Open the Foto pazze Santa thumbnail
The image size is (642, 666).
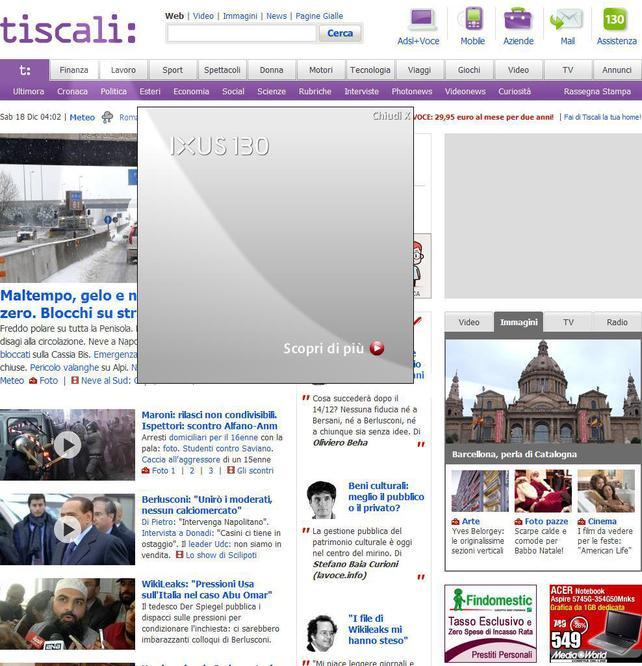[x=543, y=491]
